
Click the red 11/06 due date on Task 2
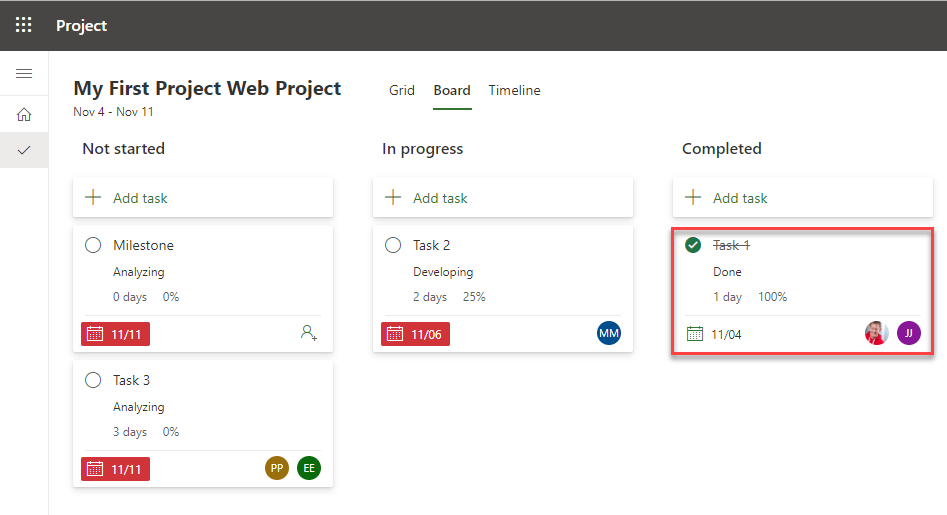416,334
